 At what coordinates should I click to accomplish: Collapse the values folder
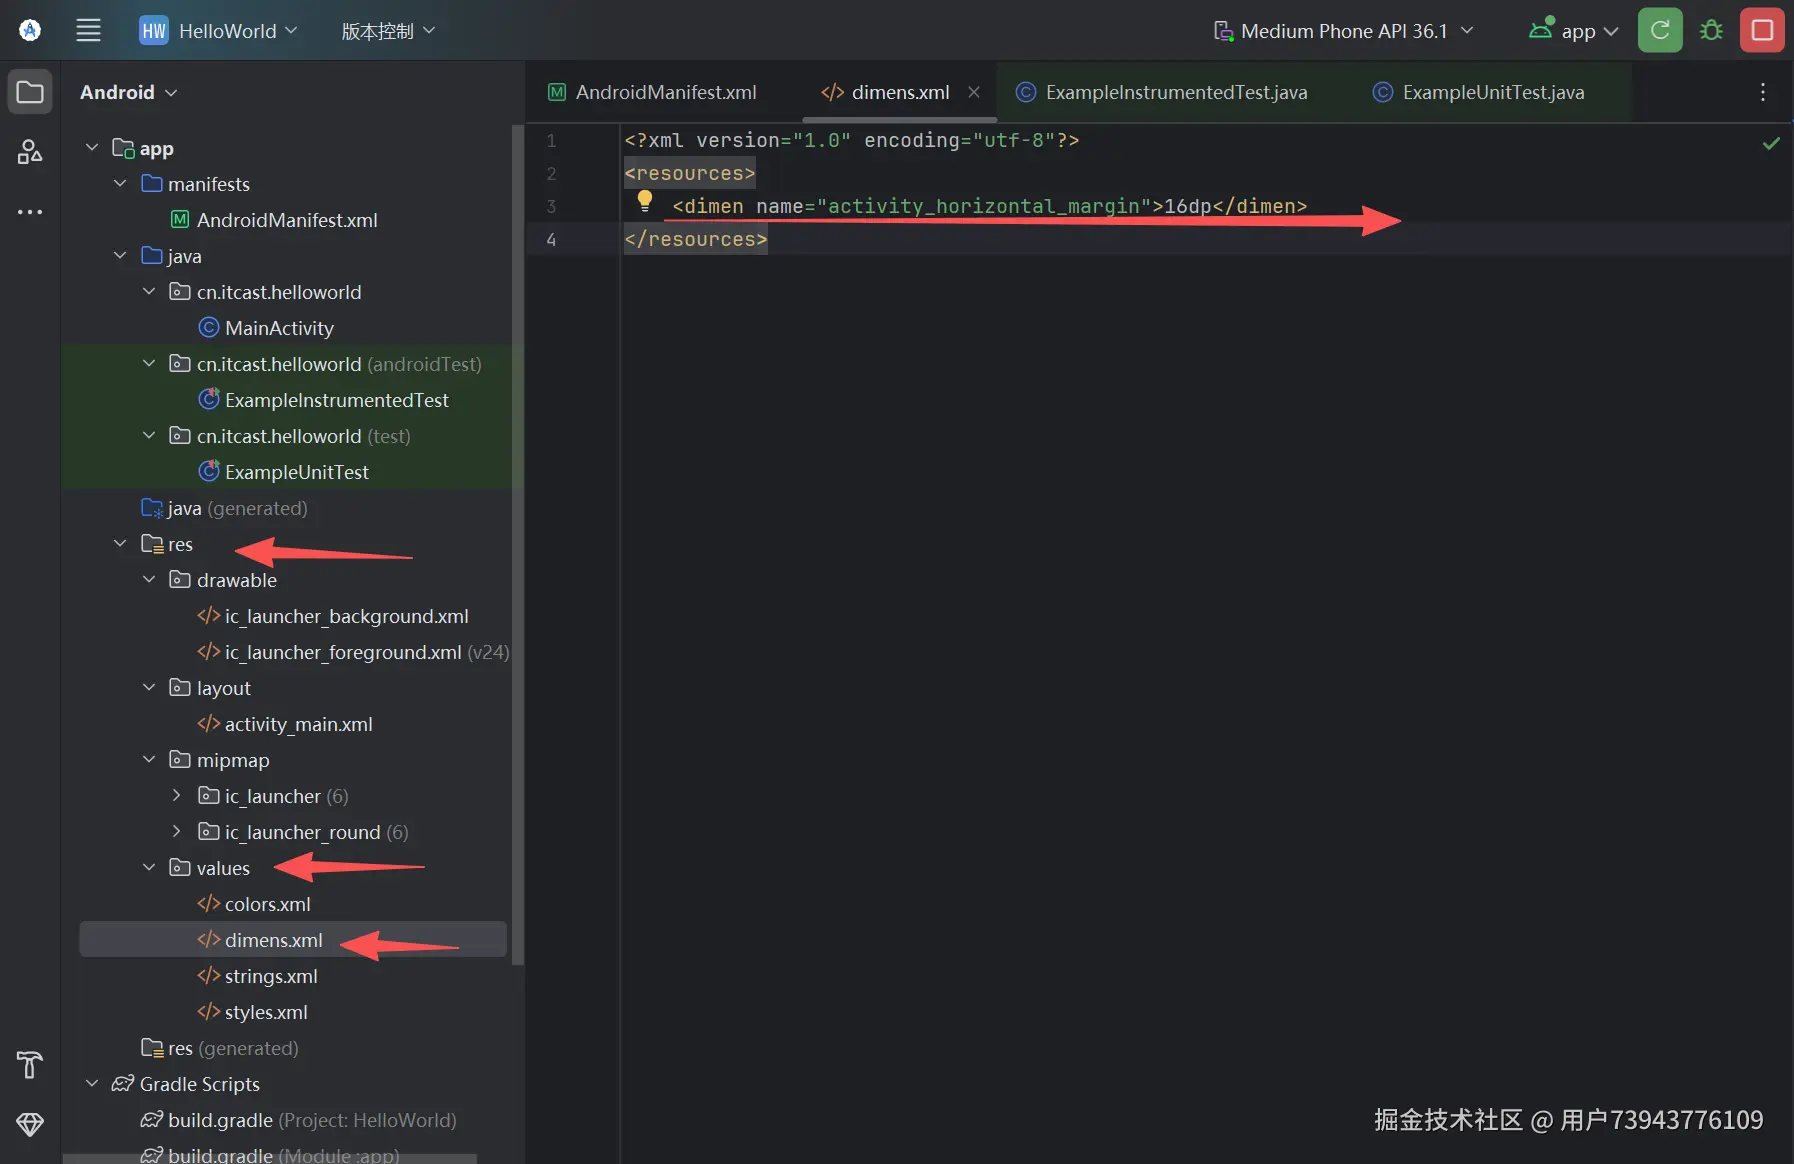[149, 868]
